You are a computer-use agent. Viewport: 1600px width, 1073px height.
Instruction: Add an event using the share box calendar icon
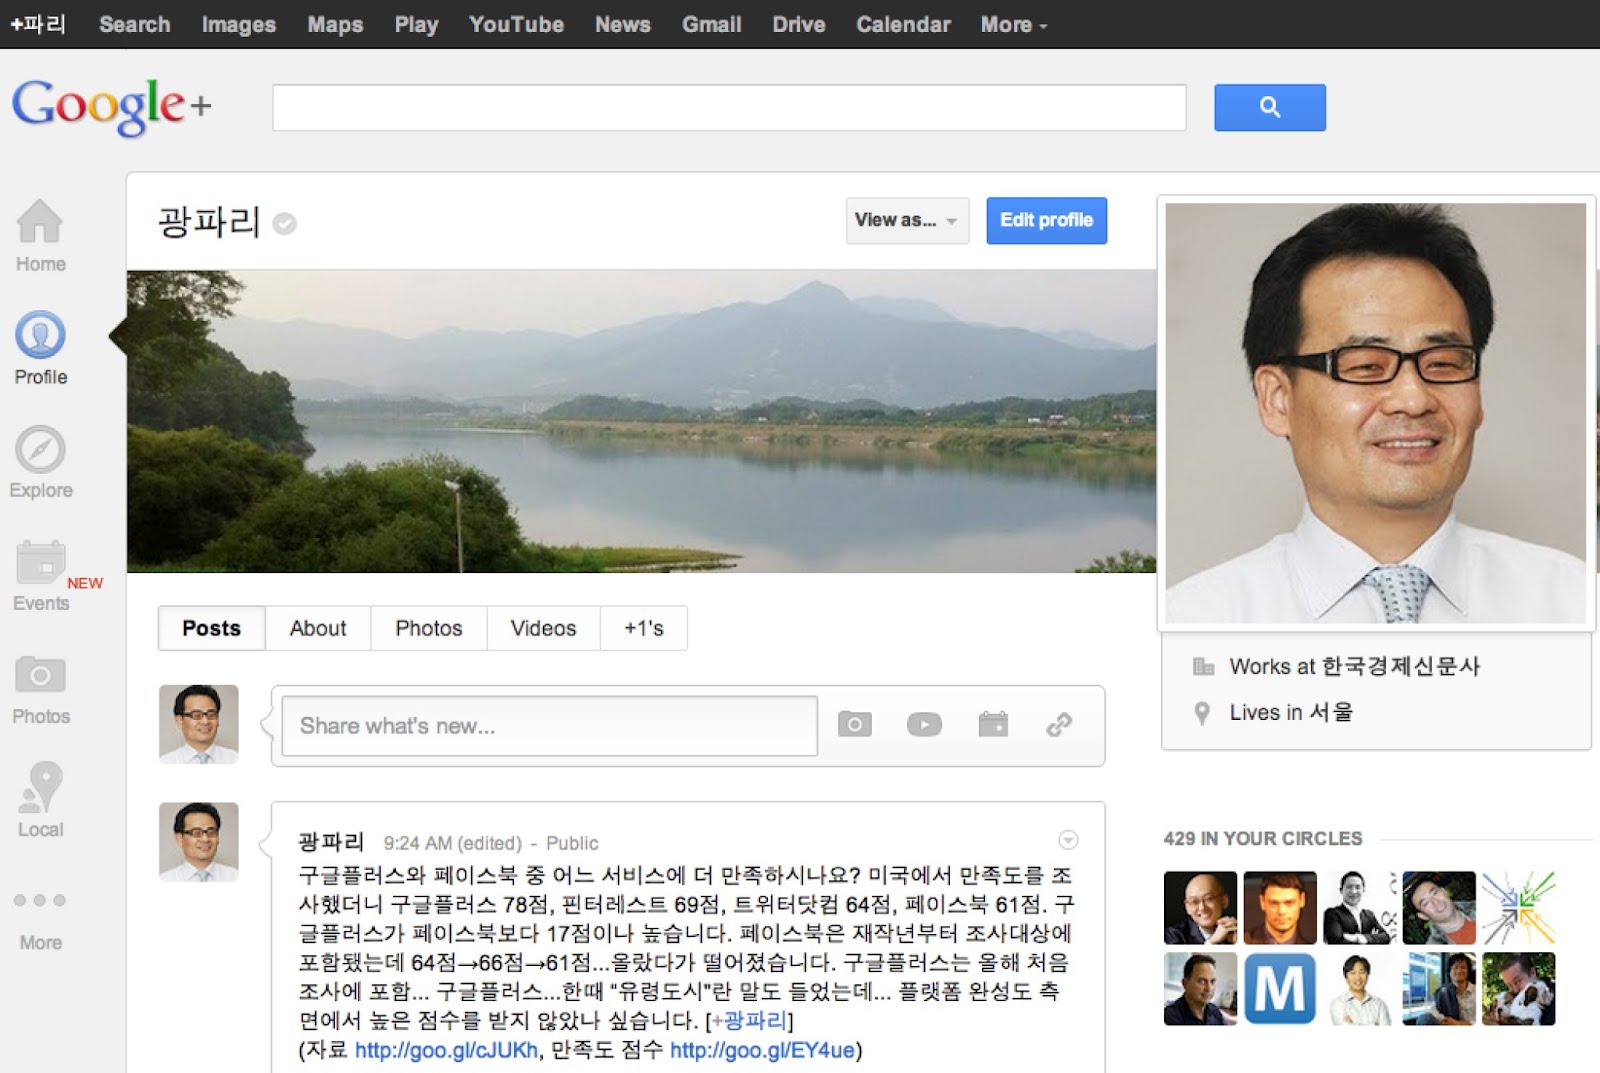pos(993,724)
